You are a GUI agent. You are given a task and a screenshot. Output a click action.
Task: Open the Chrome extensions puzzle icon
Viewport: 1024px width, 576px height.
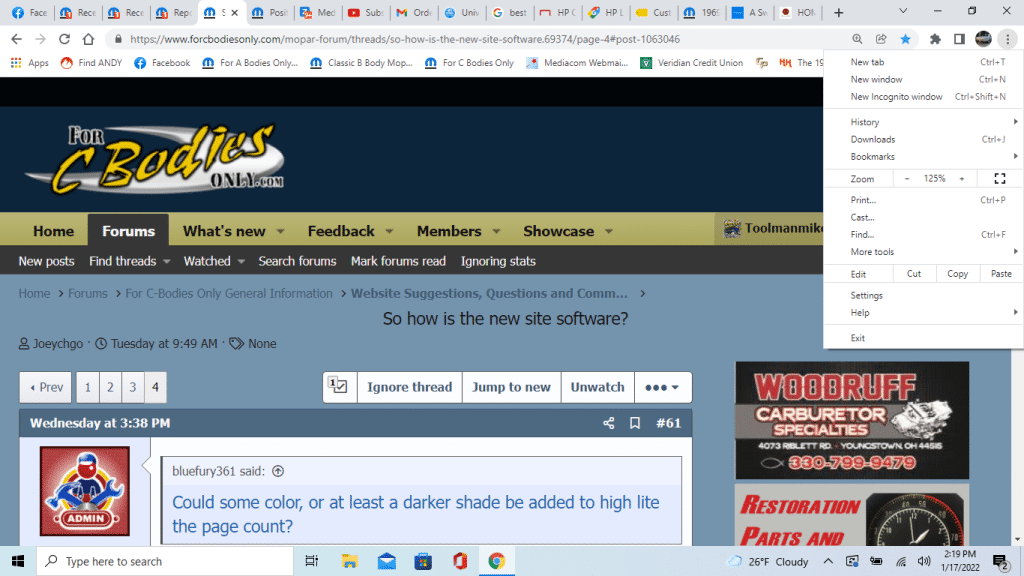[935, 39]
